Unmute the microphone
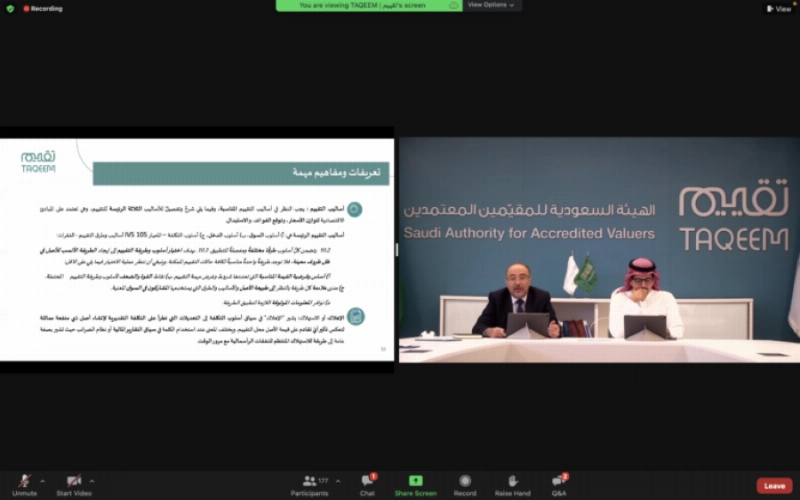Image resolution: width=800 pixels, height=500 pixels. pos(24,485)
